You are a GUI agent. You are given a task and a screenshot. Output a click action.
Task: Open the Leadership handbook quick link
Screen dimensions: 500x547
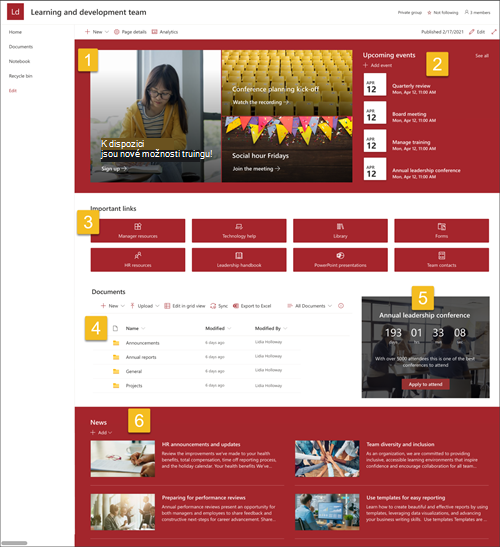(239, 260)
